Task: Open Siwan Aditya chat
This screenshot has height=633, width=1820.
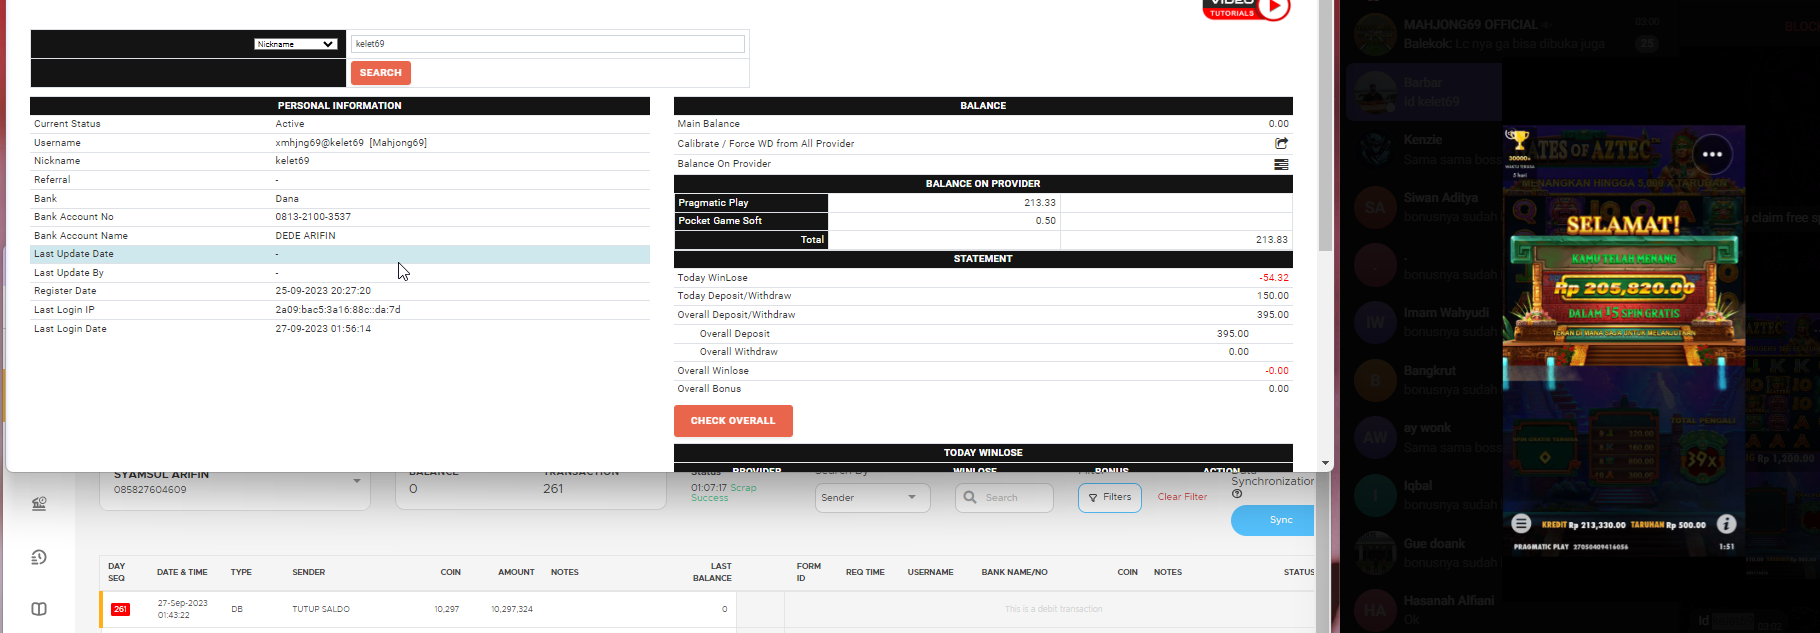Action: point(1424,207)
